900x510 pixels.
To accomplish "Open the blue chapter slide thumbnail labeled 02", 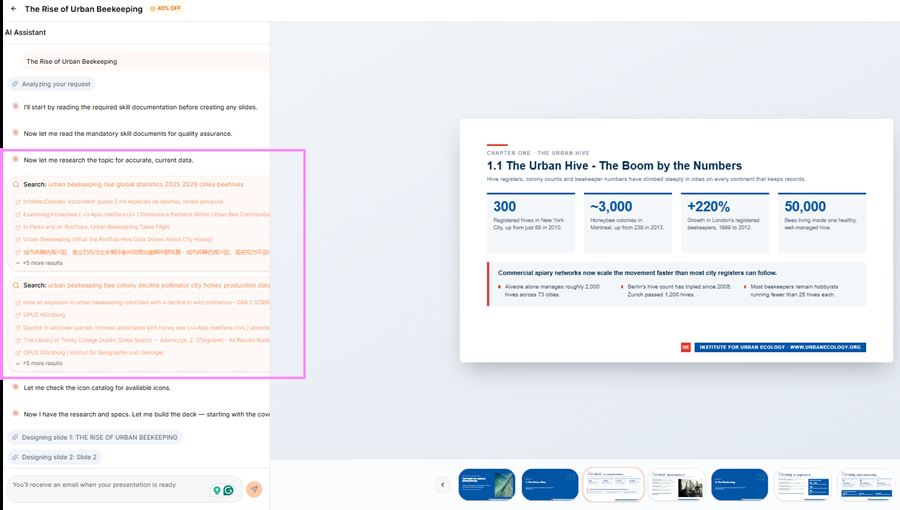I will click(739, 484).
